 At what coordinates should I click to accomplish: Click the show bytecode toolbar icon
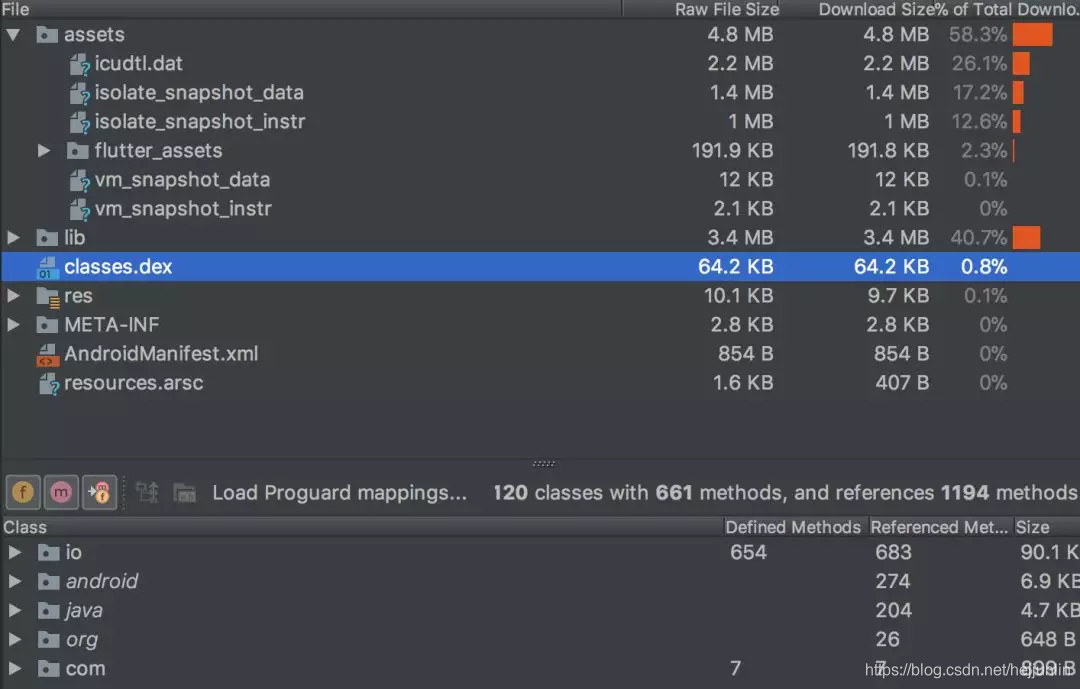coord(147,492)
